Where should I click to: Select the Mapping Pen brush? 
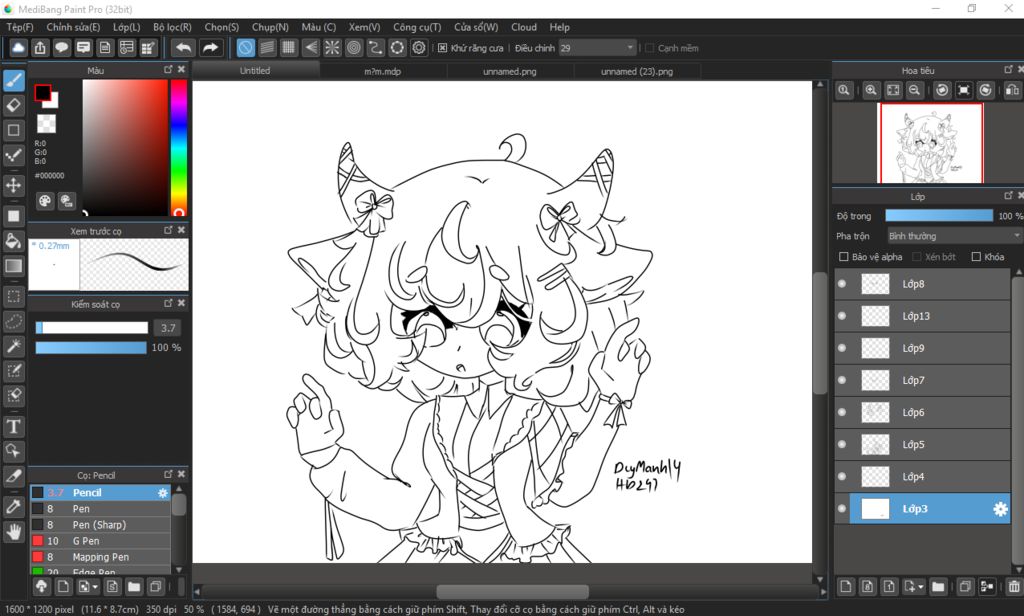(x=101, y=557)
